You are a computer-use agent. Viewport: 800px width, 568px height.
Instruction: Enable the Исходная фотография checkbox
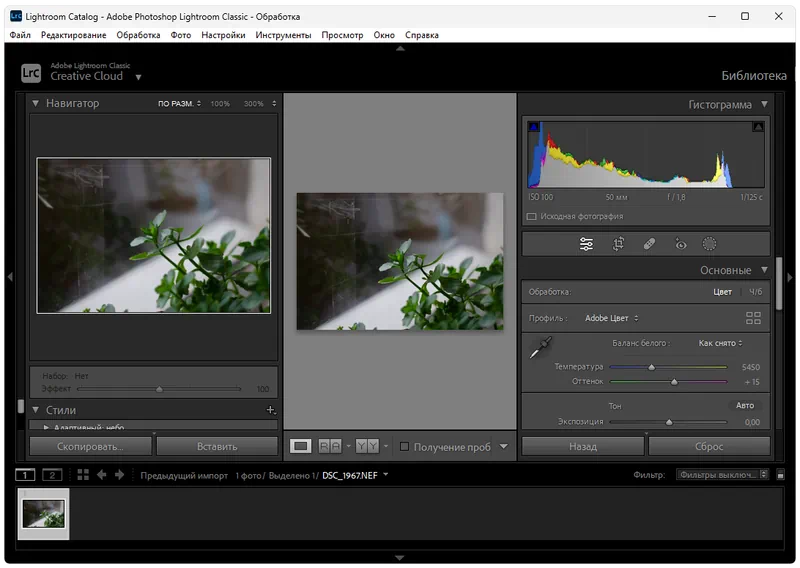(532, 216)
